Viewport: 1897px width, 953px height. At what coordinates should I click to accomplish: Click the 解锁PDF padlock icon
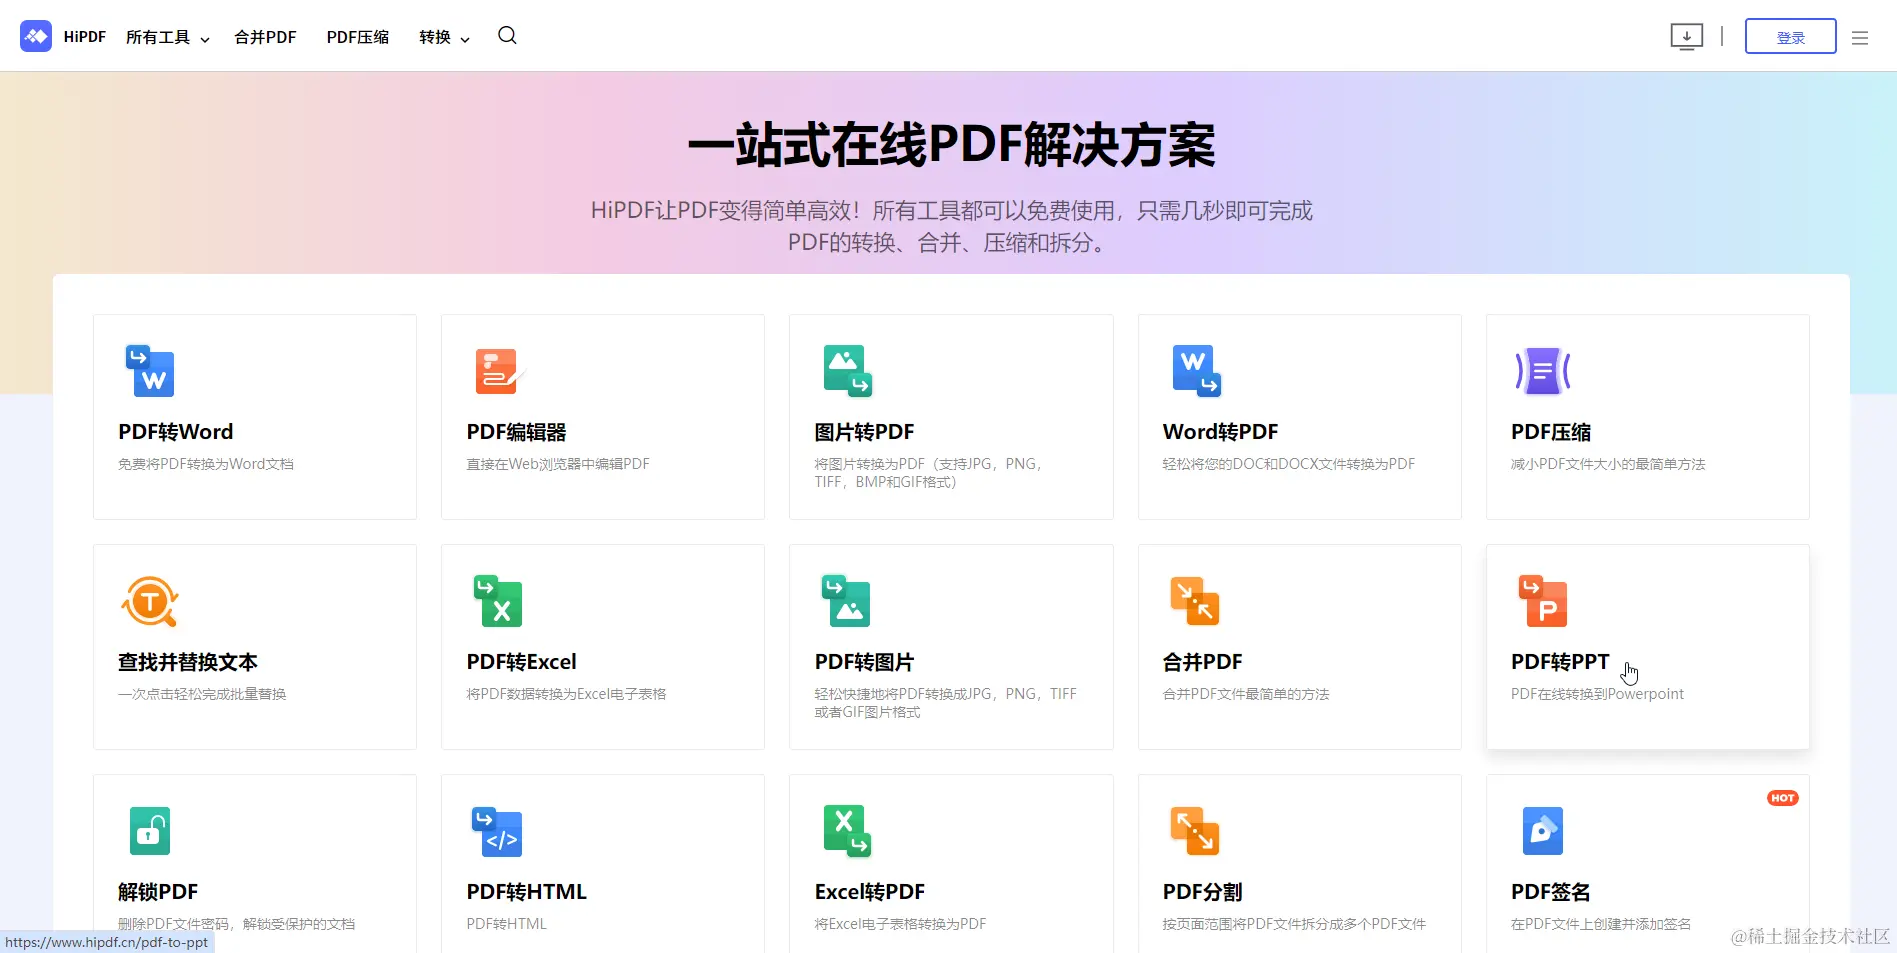[150, 831]
